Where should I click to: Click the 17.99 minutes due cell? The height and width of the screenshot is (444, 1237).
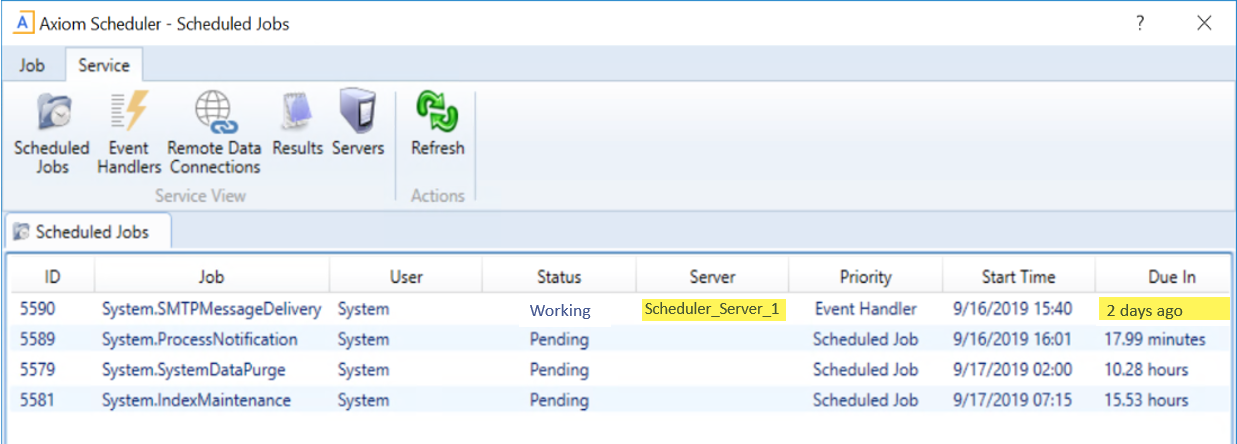click(1156, 339)
